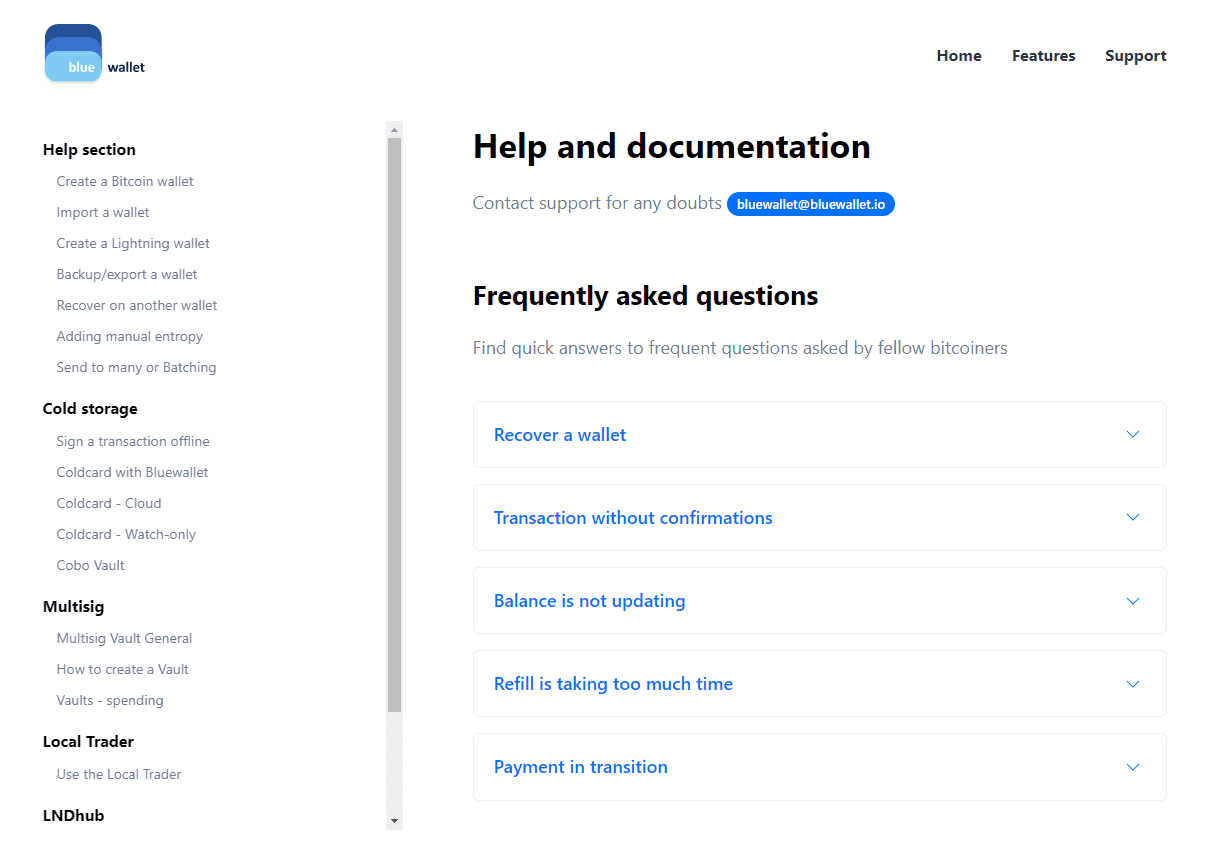1215x854 pixels.
Task: Click the Local Trader heading
Action: point(88,742)
